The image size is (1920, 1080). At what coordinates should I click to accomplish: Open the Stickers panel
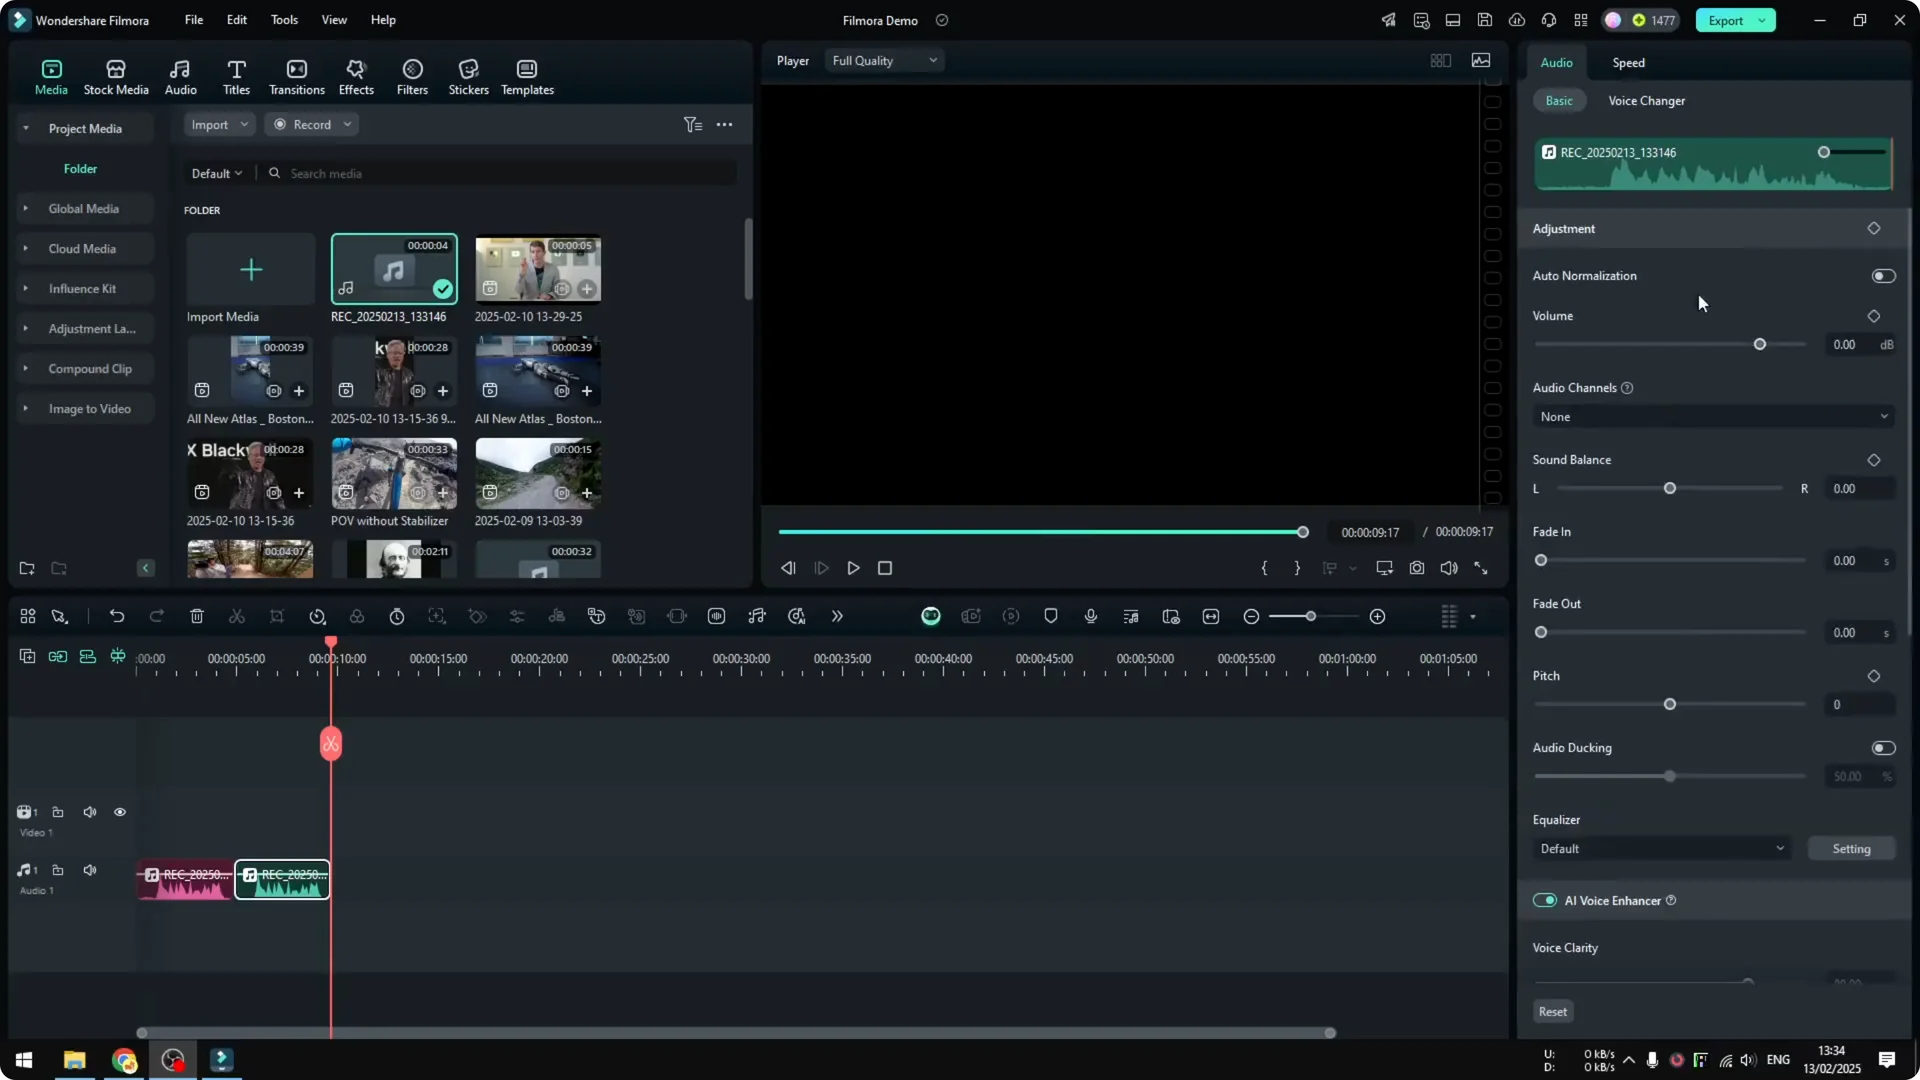467,75
